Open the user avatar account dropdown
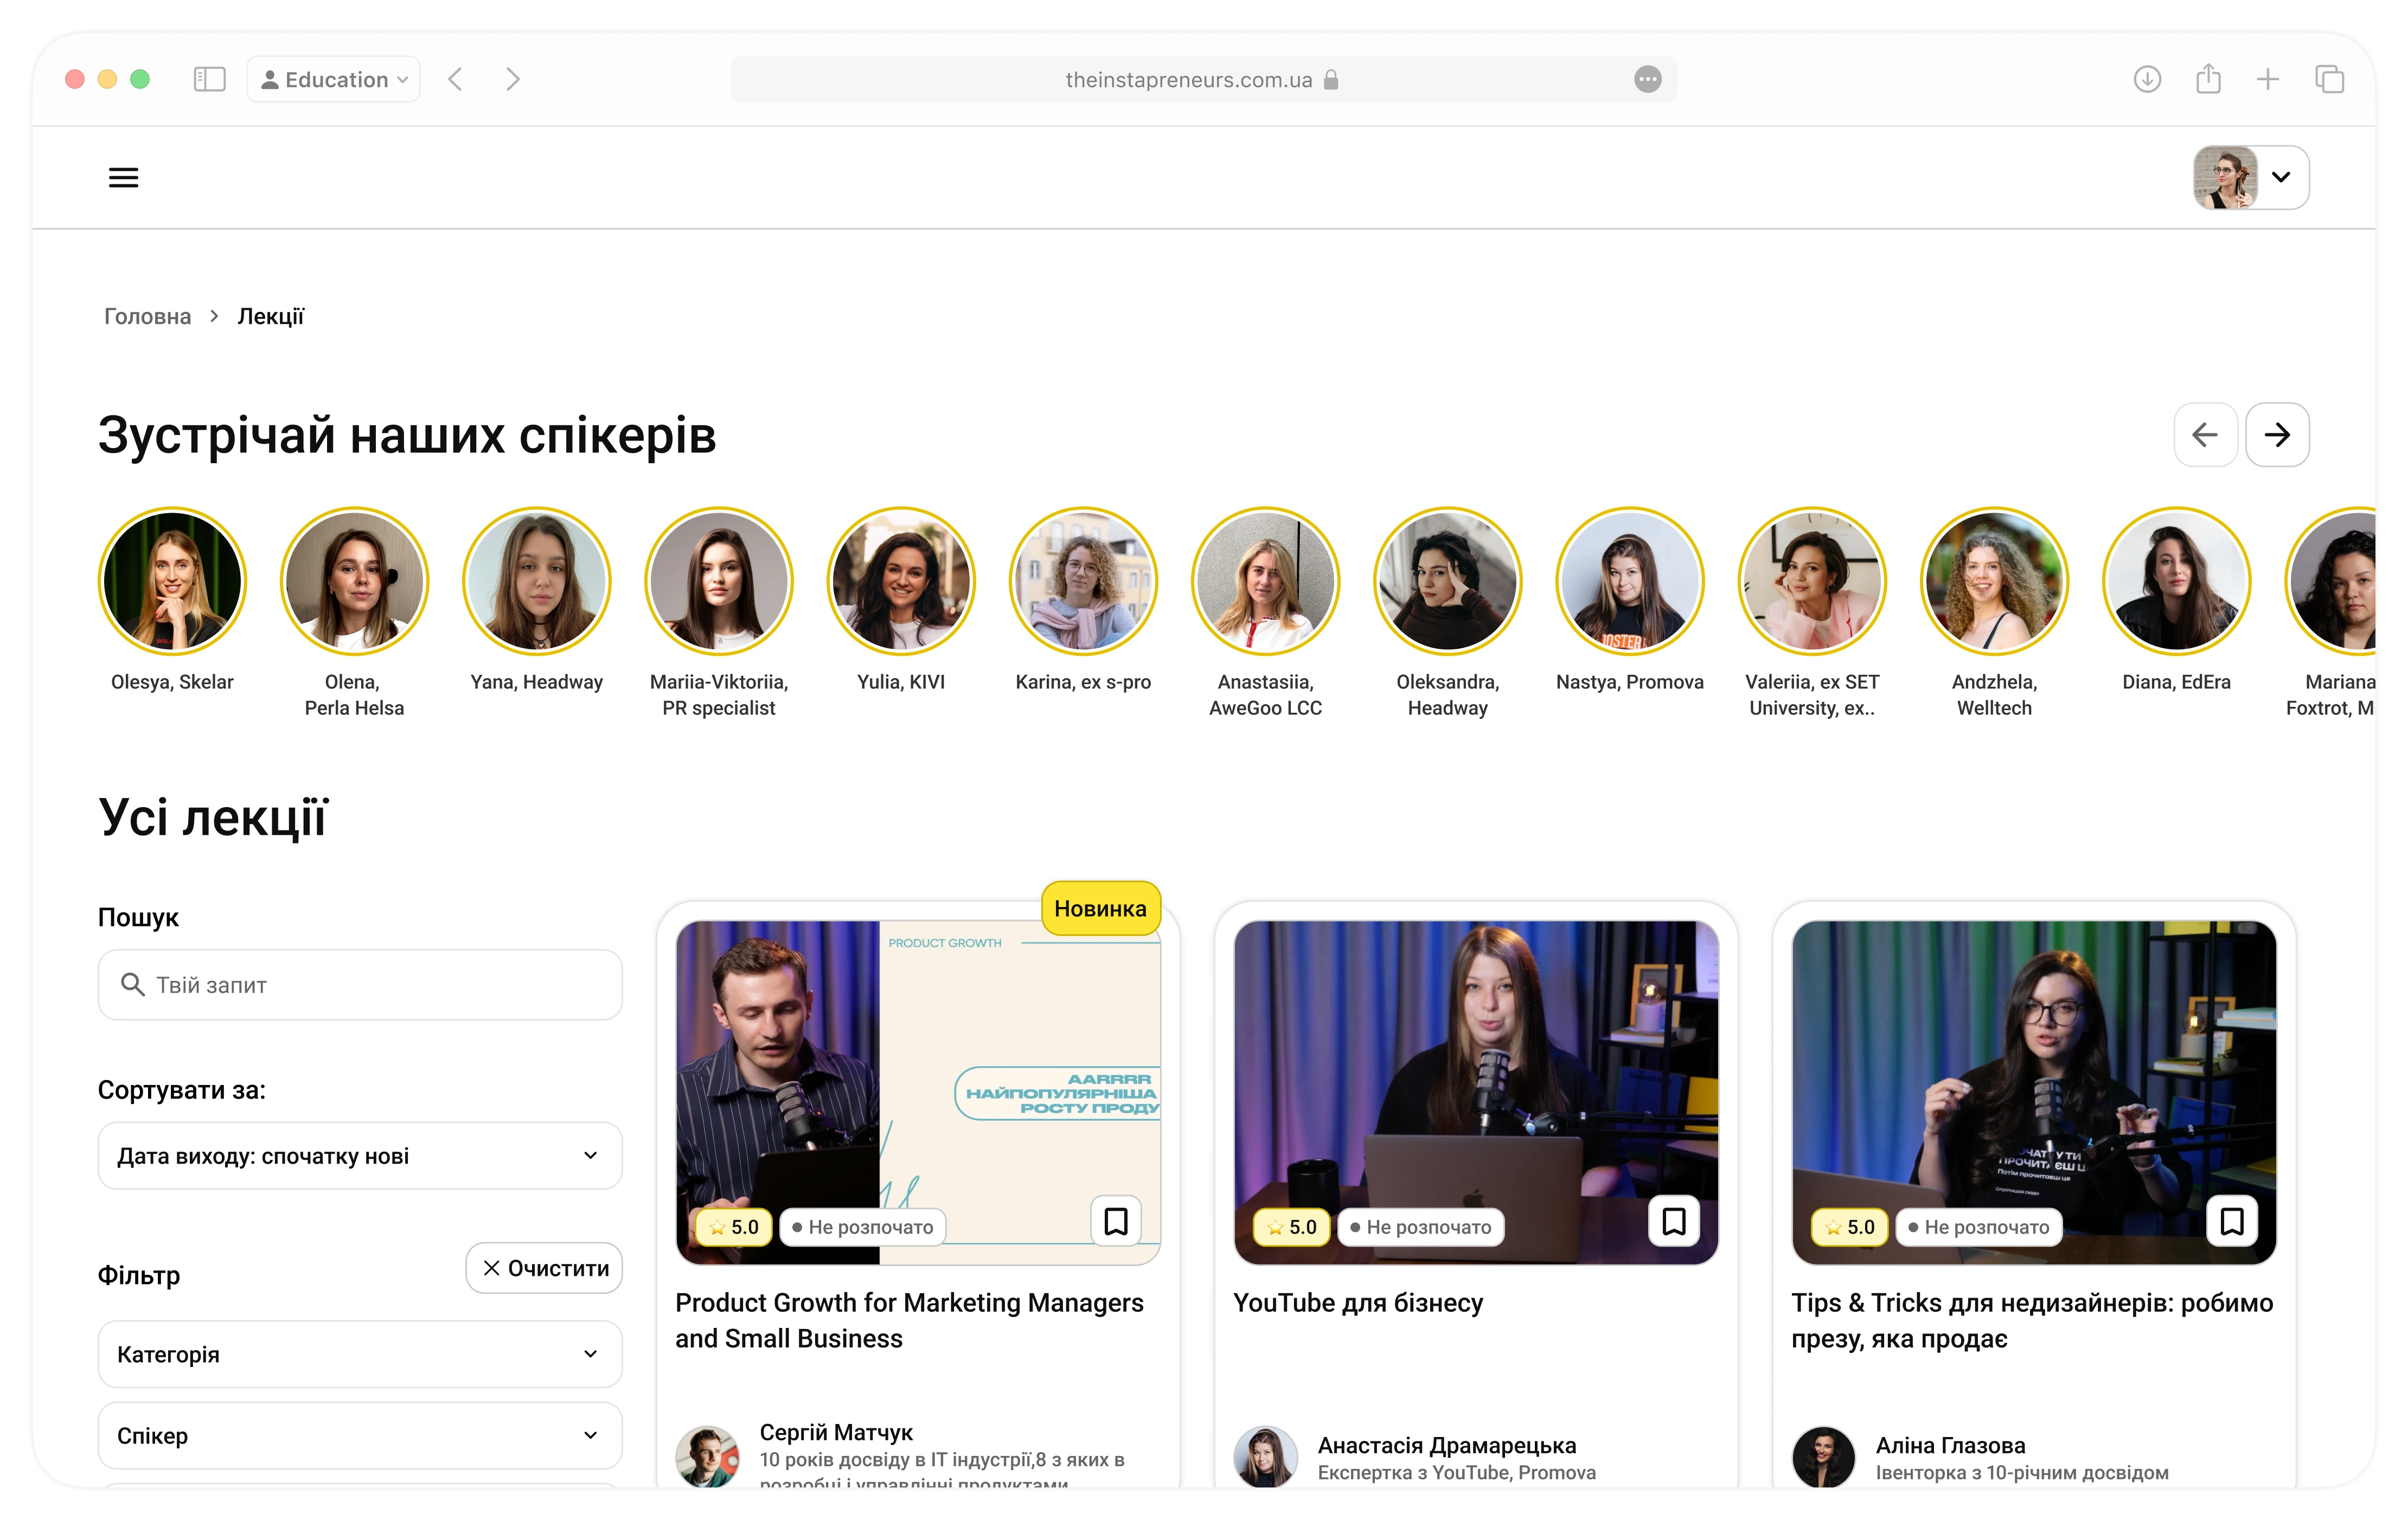The image size is (2408, 1520). click(x=2250, y=177)
